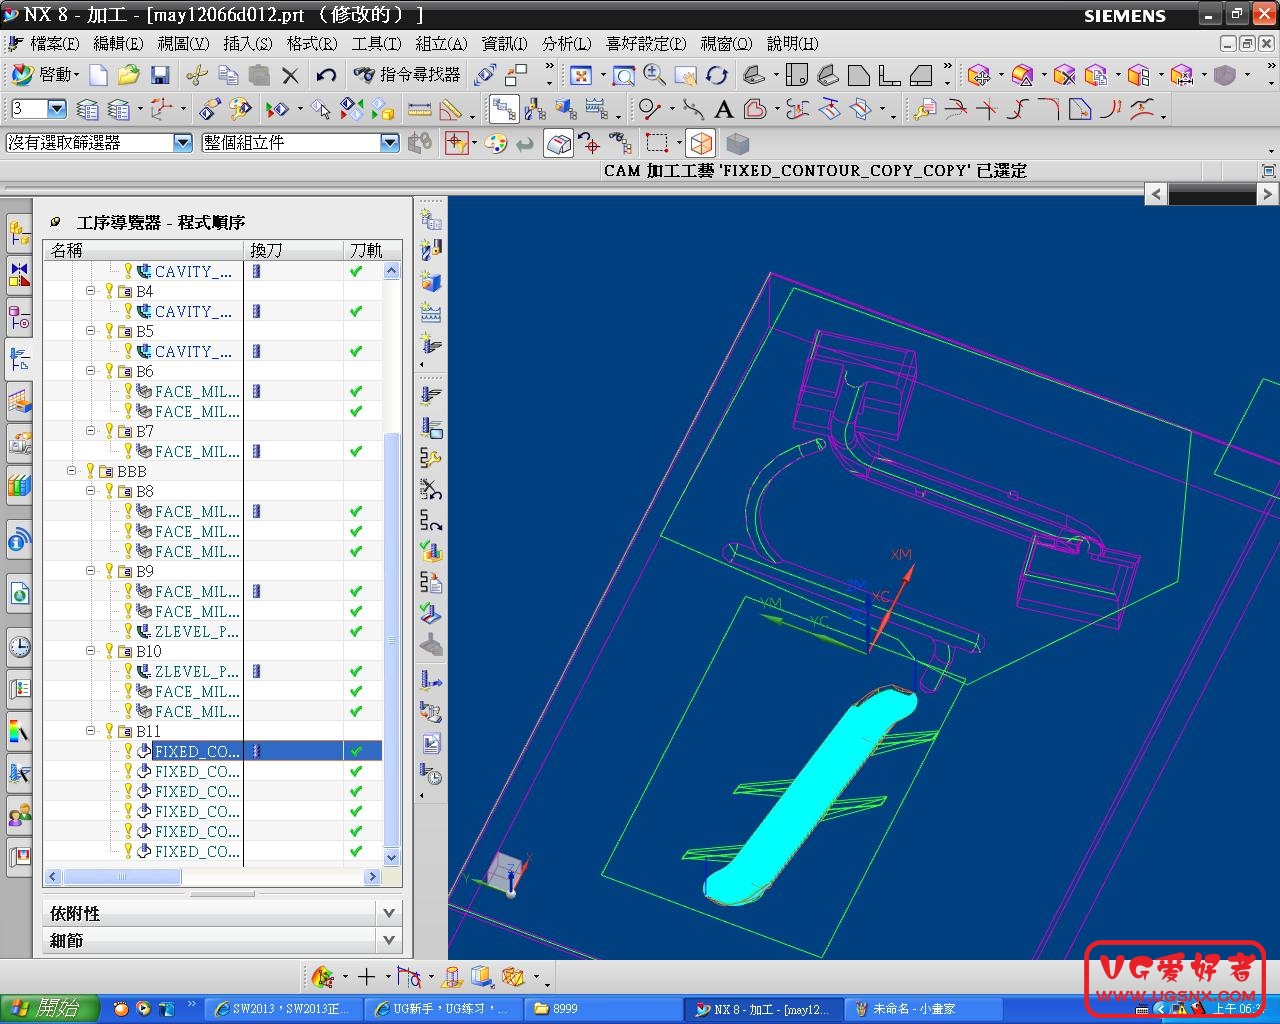Click the Information (i) sidebar tab
The height and width of the screenshot is (1024, 1280).
pos(19,542)
